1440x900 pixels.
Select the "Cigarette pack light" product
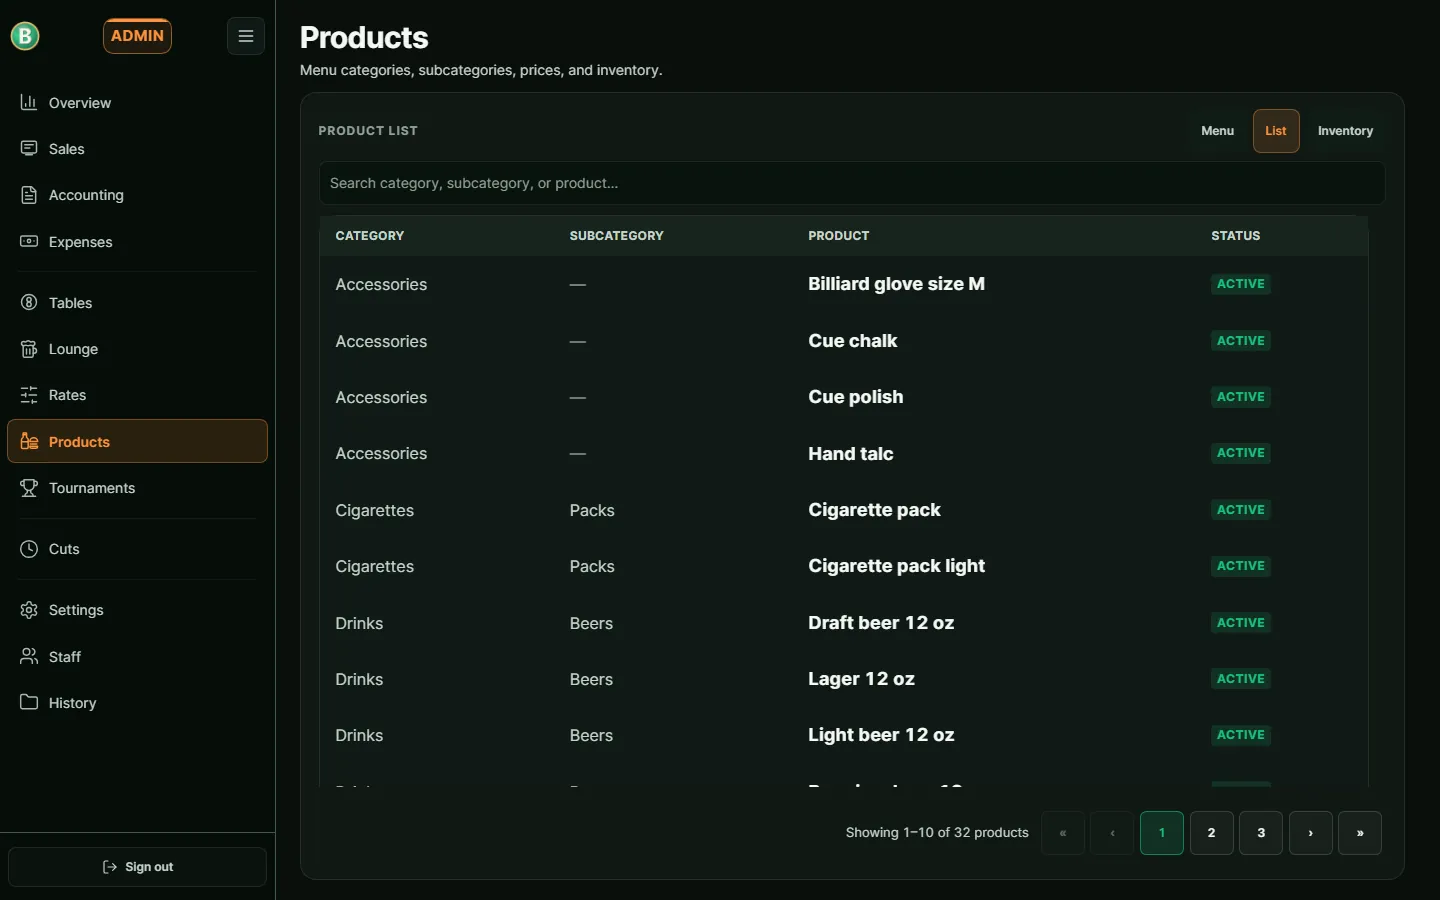click(x=896, y=566)
